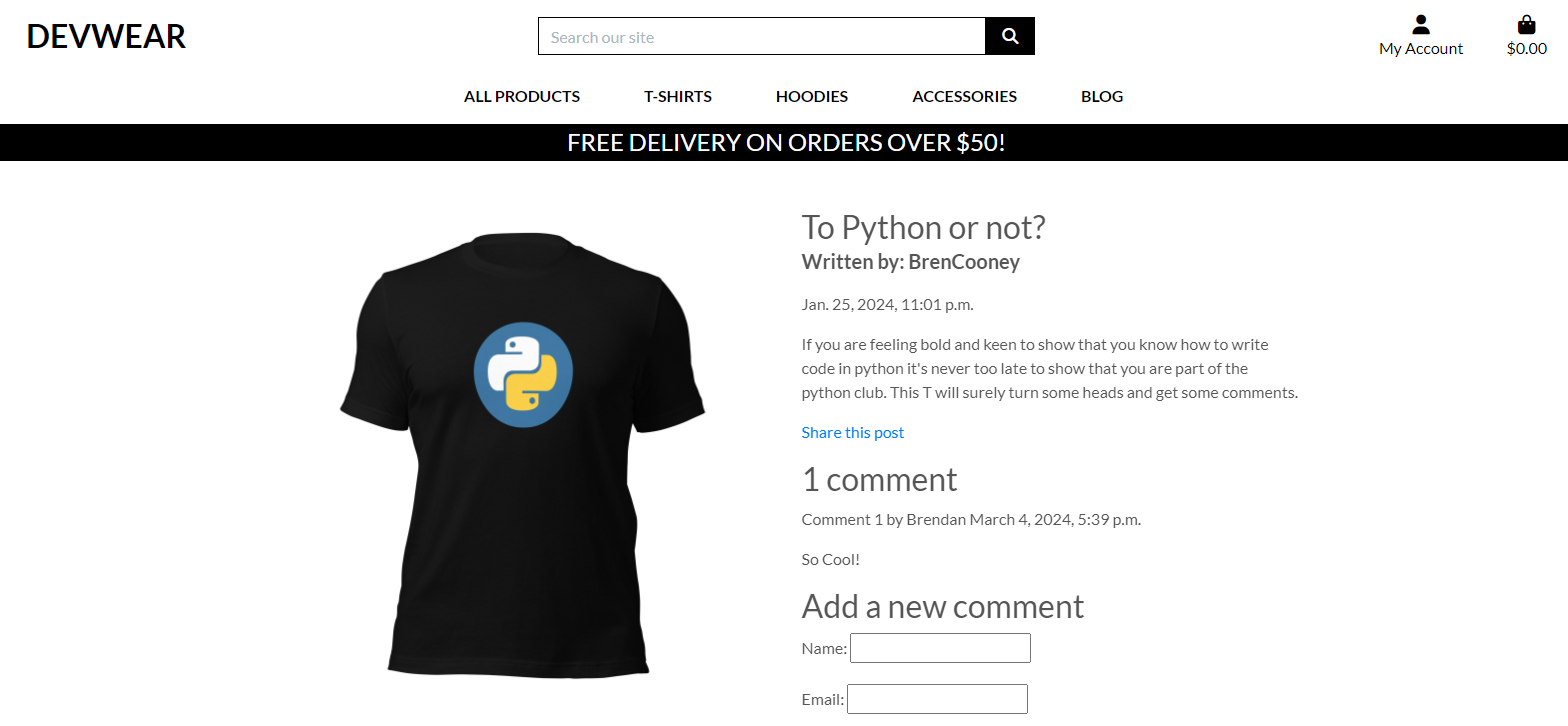
Task: Click the 1 comment heading
Action: (x=880, y=480)
